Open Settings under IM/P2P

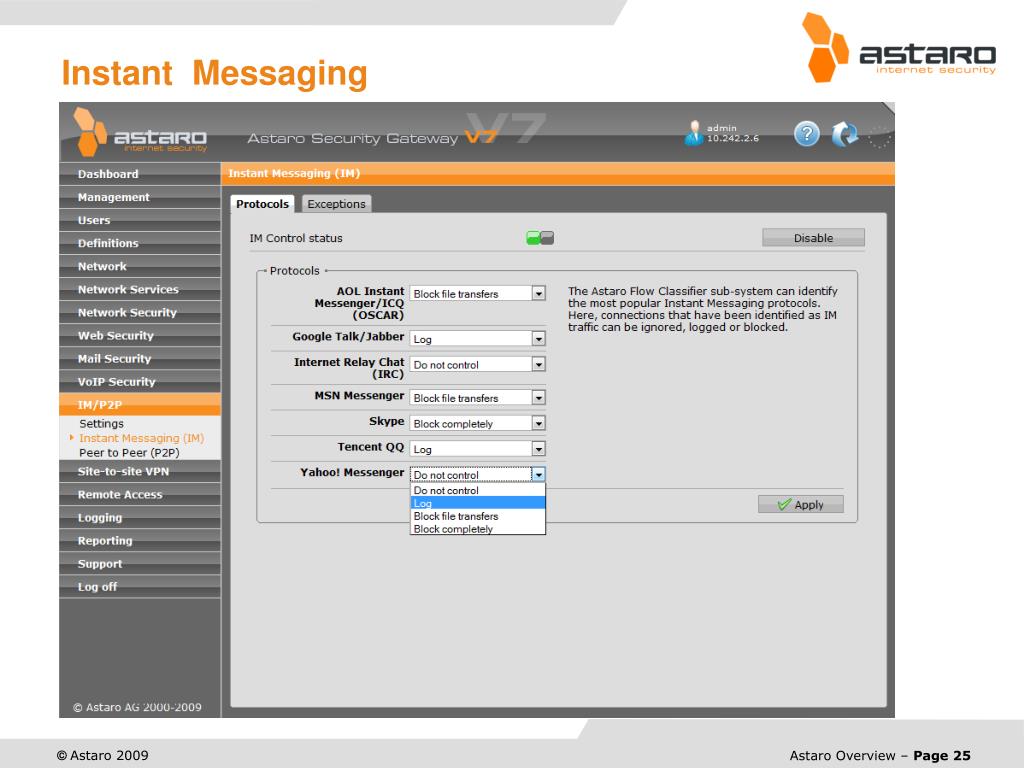pos(101,423)
